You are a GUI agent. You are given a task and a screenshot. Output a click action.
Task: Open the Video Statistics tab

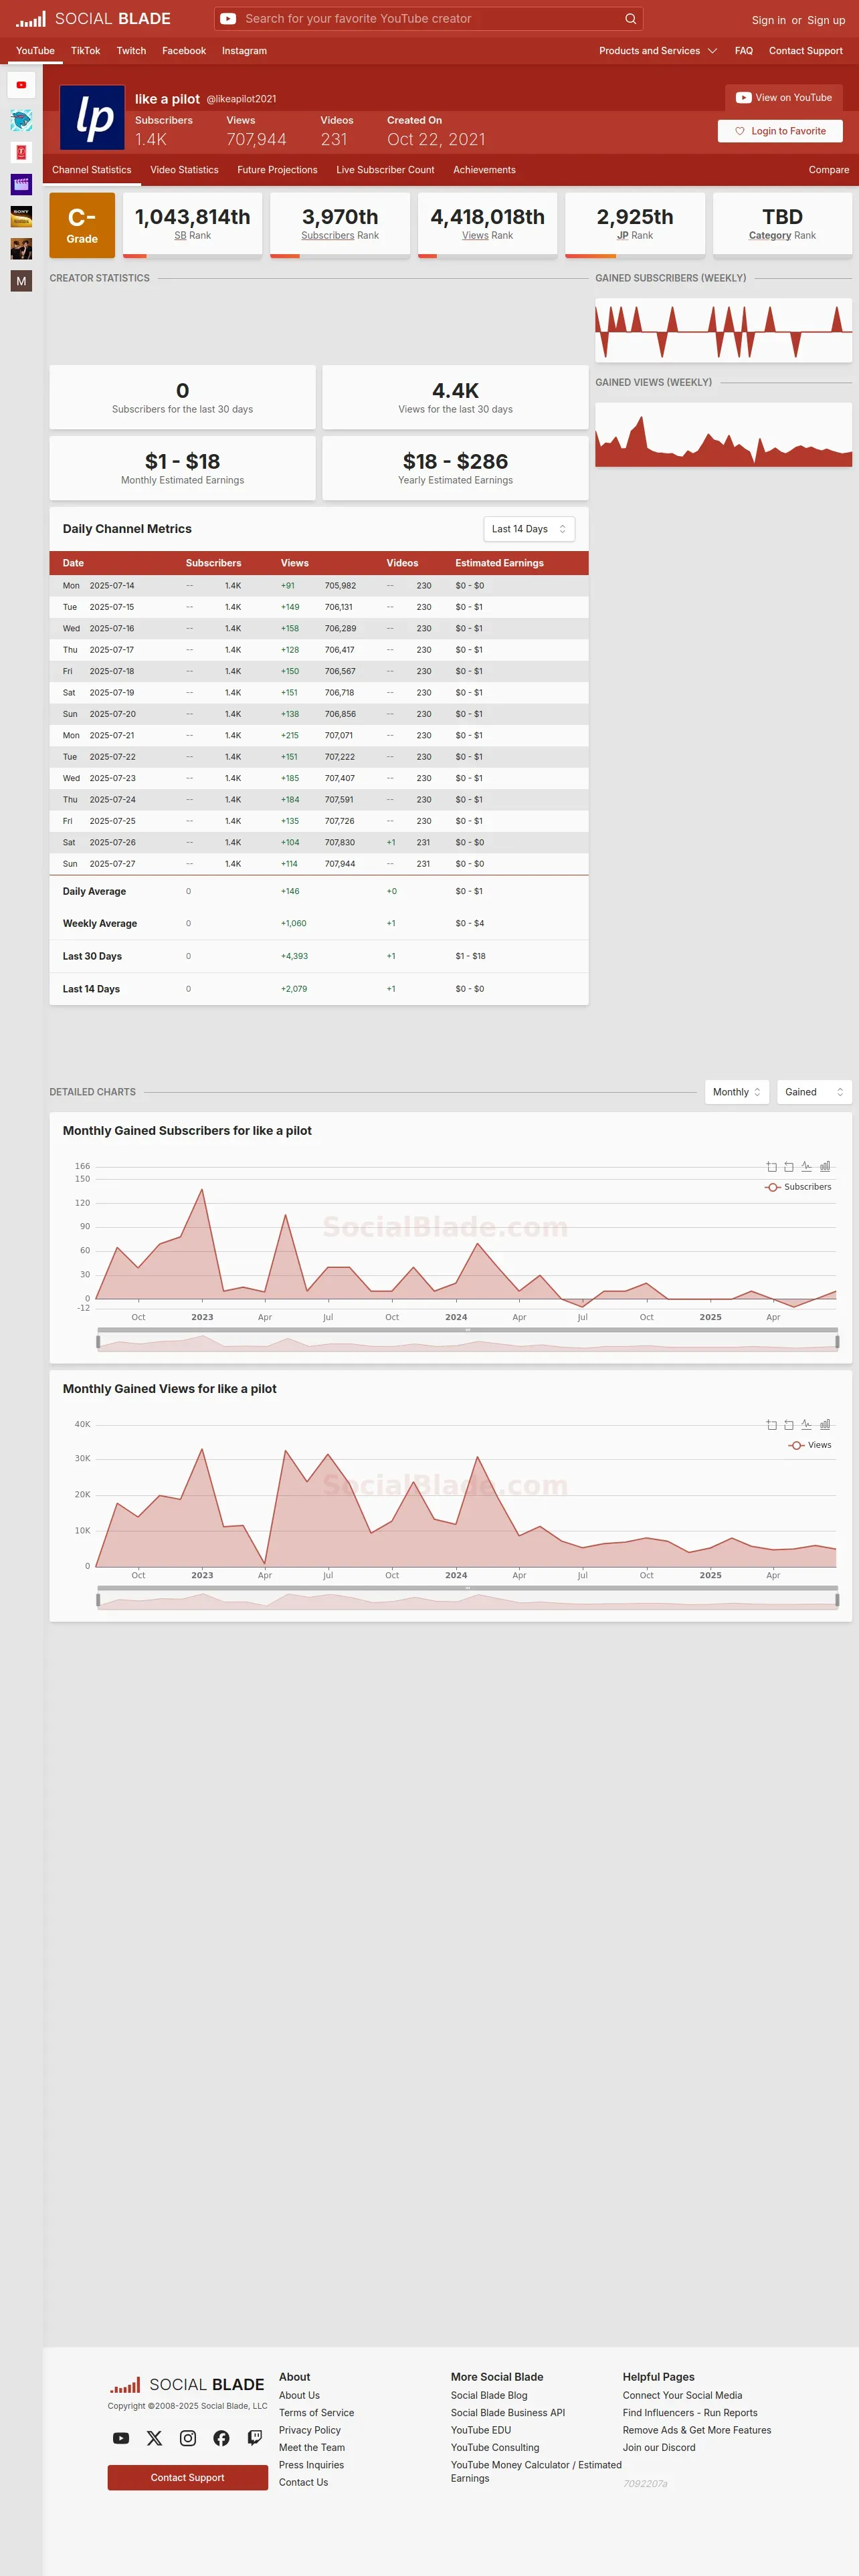click(x=184, y=170)
